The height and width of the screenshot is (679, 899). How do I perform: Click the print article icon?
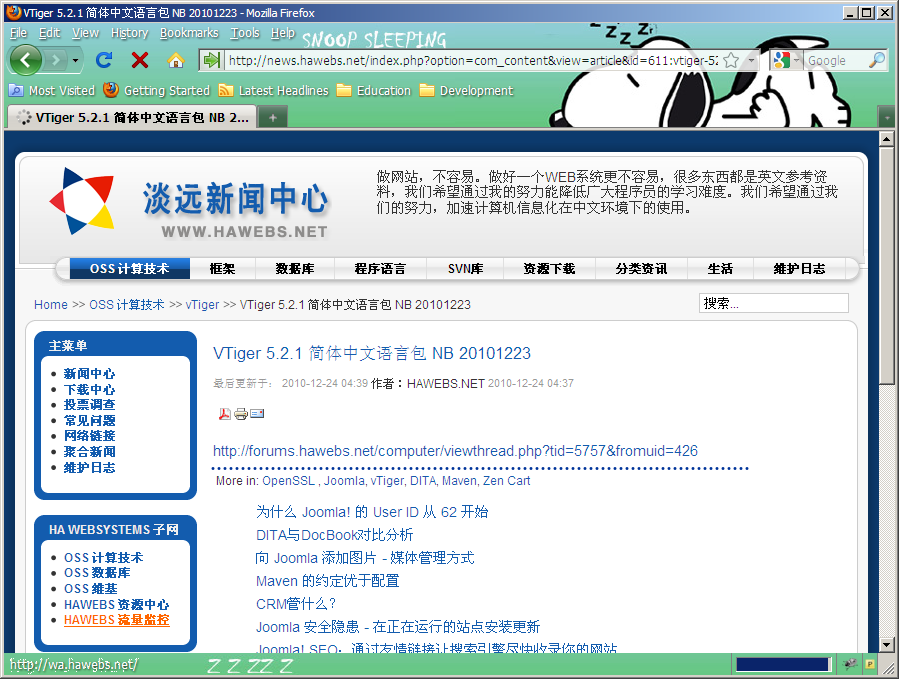click(241, 413)
